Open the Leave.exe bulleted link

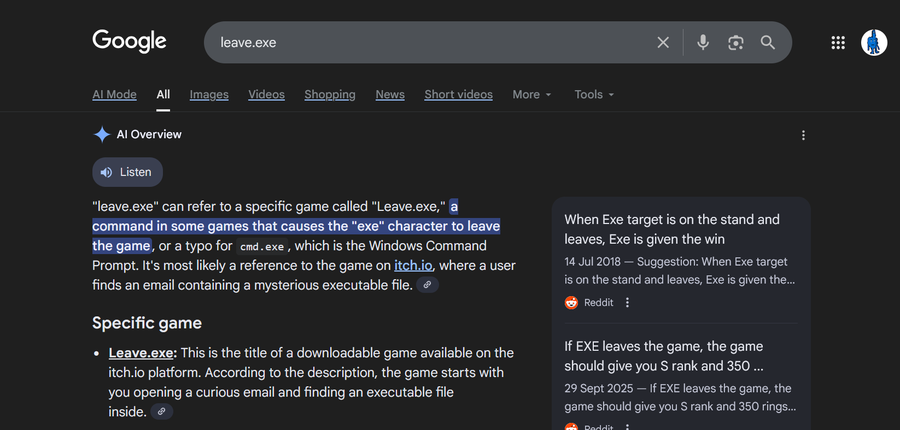(x=142, y=353)
